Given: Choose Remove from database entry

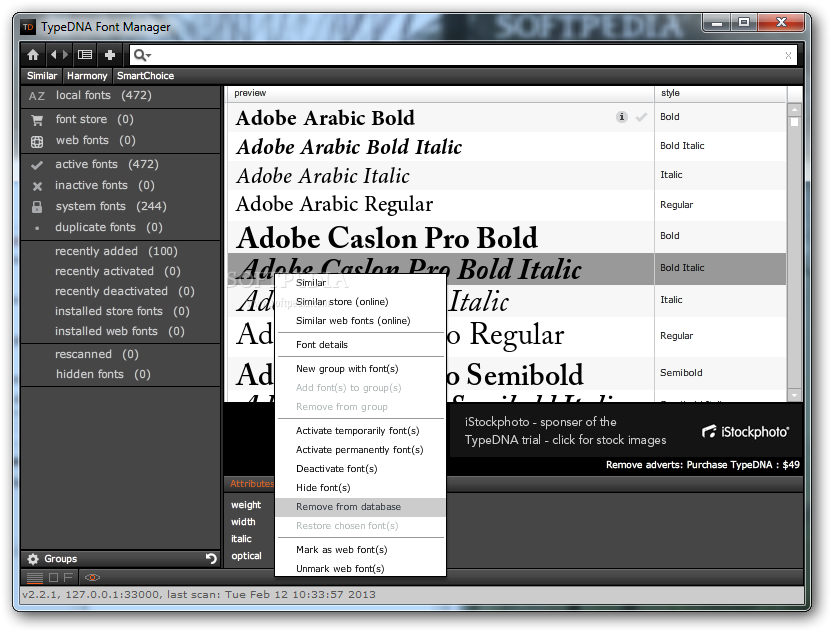Looking at the screenshot, I should (360, 507).
